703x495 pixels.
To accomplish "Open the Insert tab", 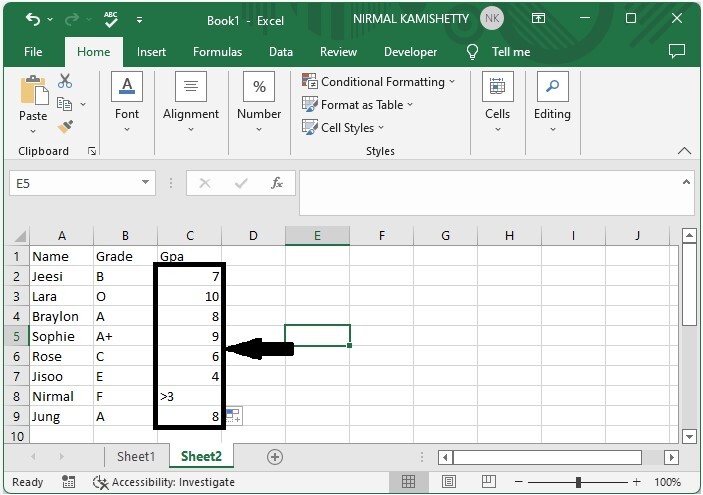I will point(151,52).
